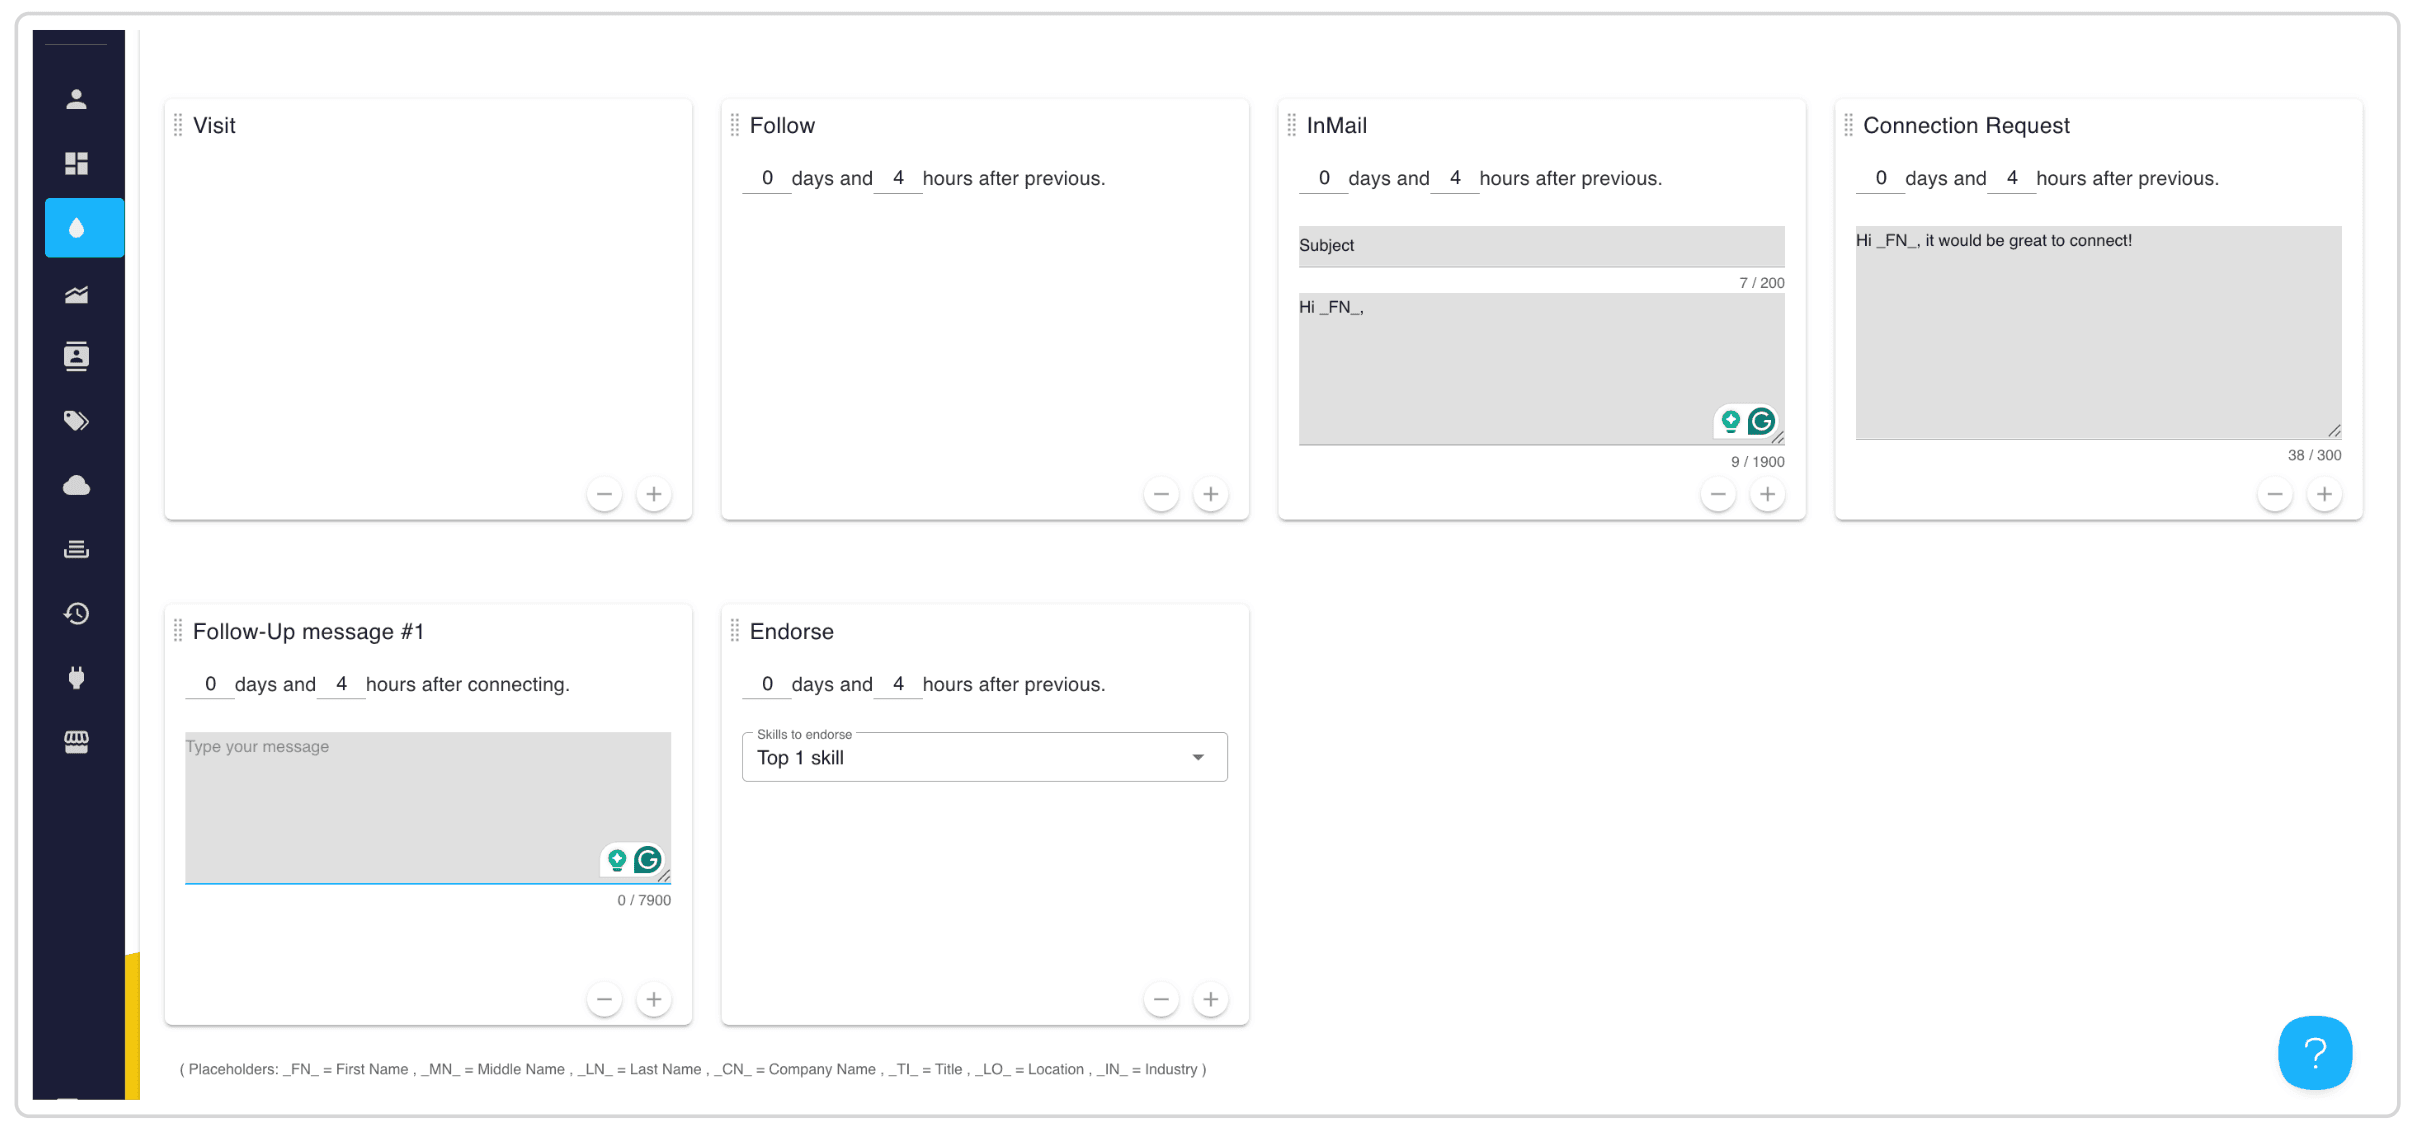Click the cloud icon in sidebar
Image resolution: width=2414 pixels, height=1134 pixels.
[x=77, y=486]
